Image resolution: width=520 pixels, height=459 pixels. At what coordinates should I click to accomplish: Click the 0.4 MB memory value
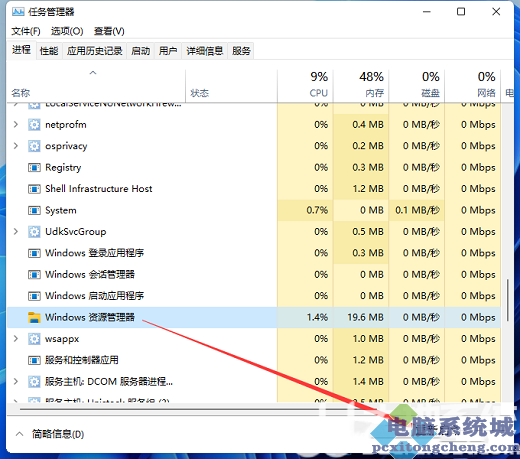(x=368, y=125)
